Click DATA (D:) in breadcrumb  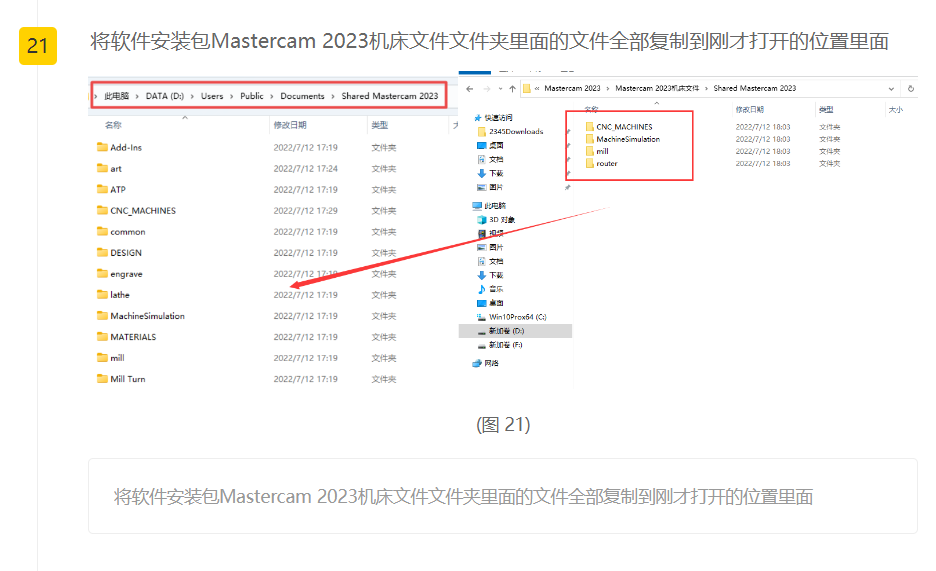[x=165, y=96]
